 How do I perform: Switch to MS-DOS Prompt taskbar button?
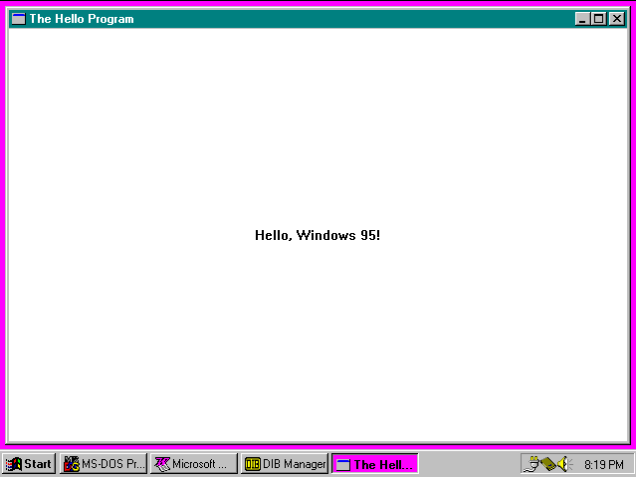click(x=103, y=464)
